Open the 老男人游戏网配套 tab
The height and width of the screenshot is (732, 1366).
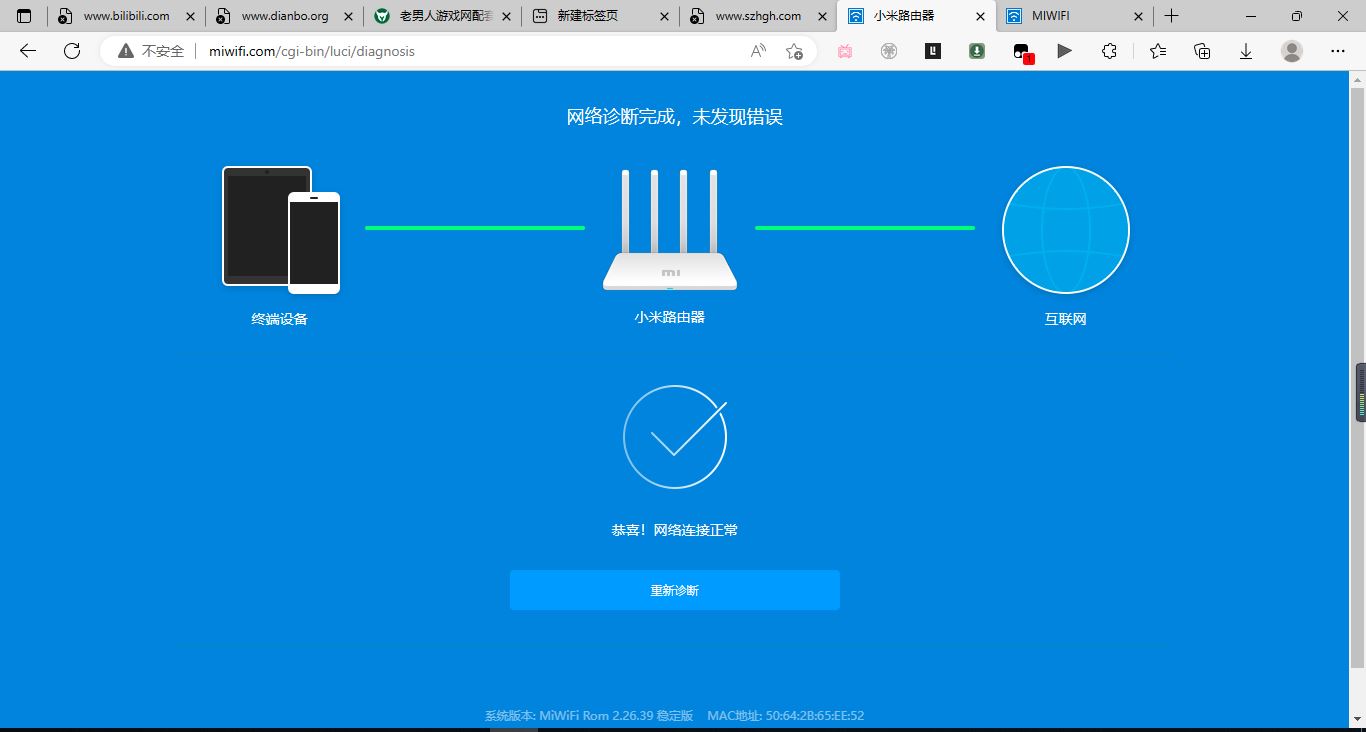pos(442,16)
